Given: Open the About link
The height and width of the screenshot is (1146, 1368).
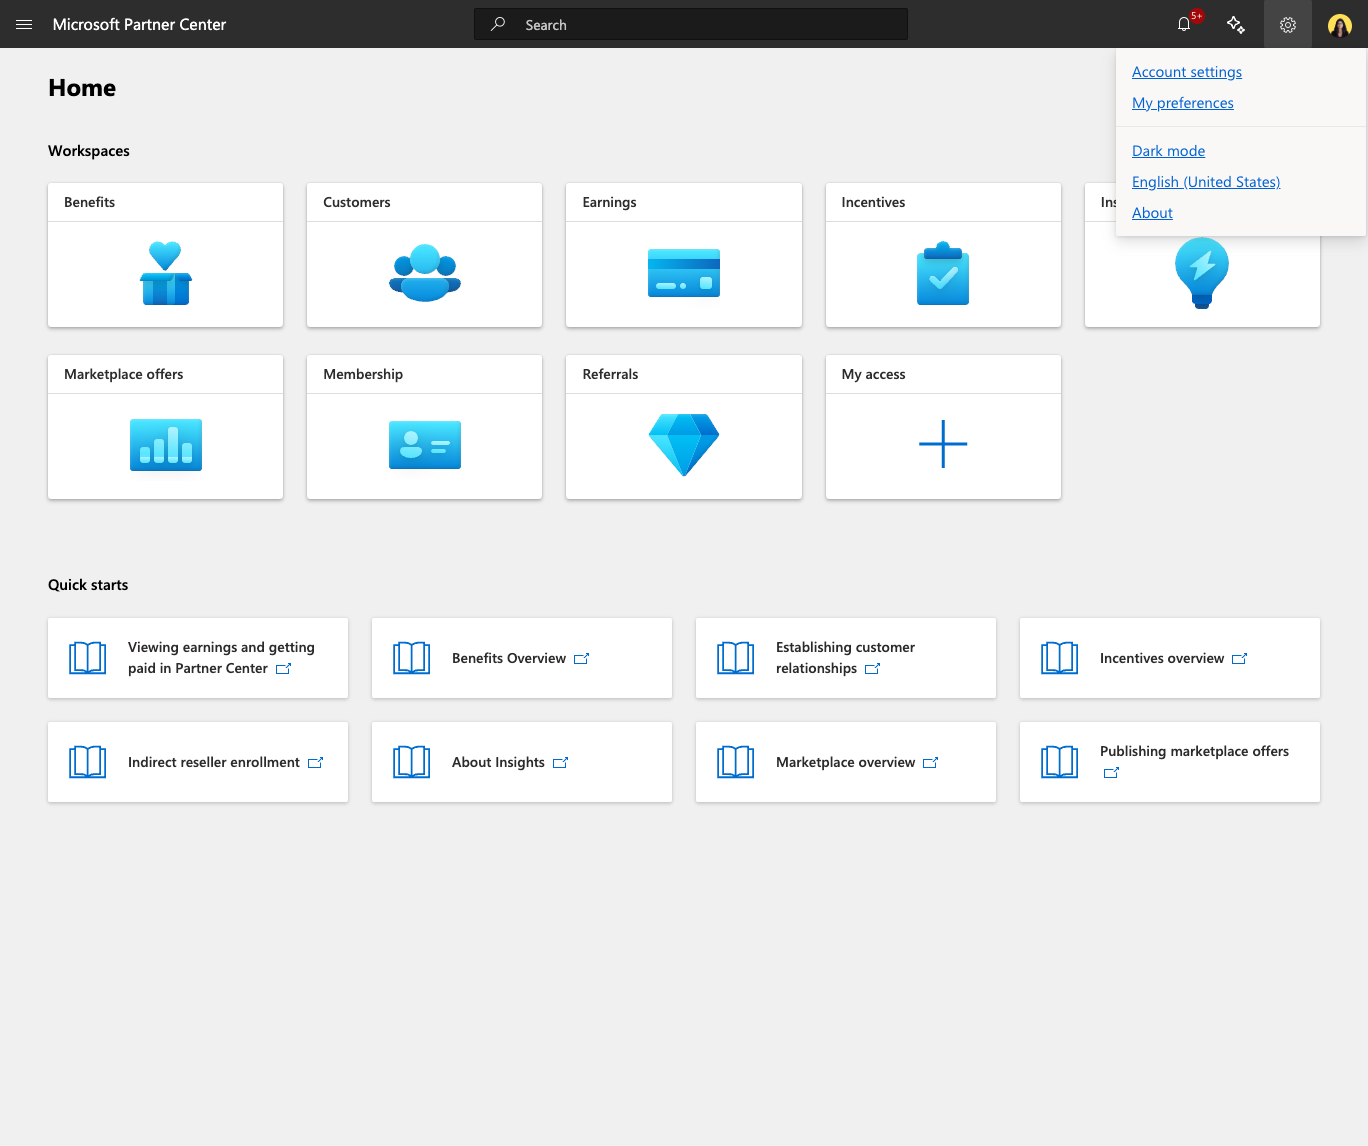Looking at the screenshot, I should (x=1152, y=213).
